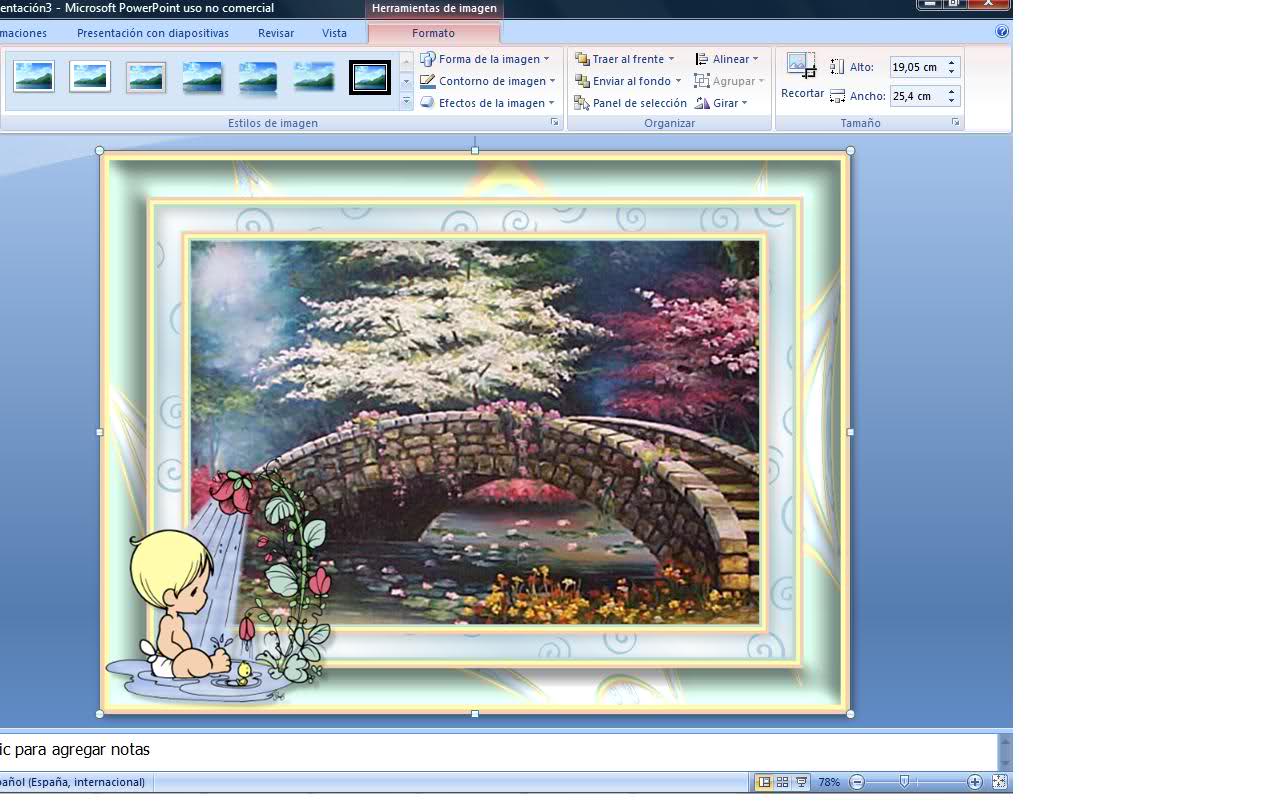Decrease the Ancho value with down arrow
1280x801 pixels.
click(952, 101)
